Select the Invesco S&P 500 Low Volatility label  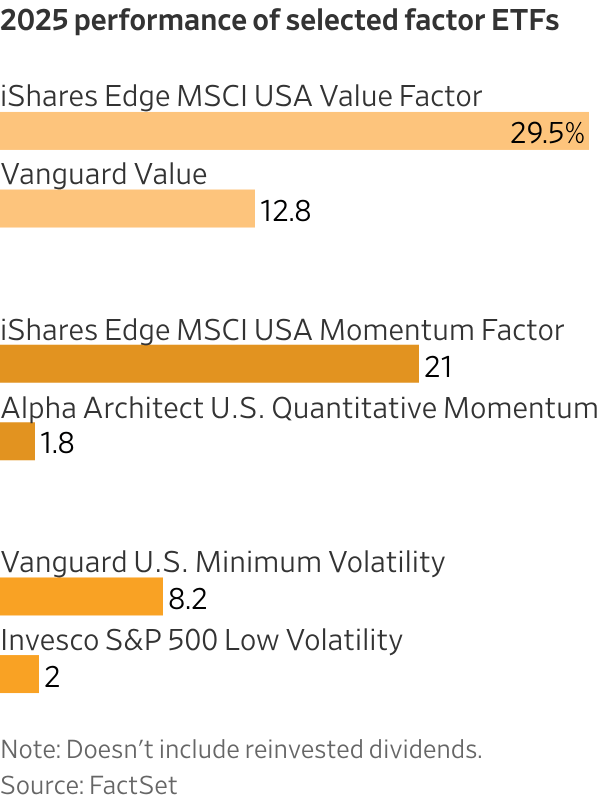(x=202, y=640)
